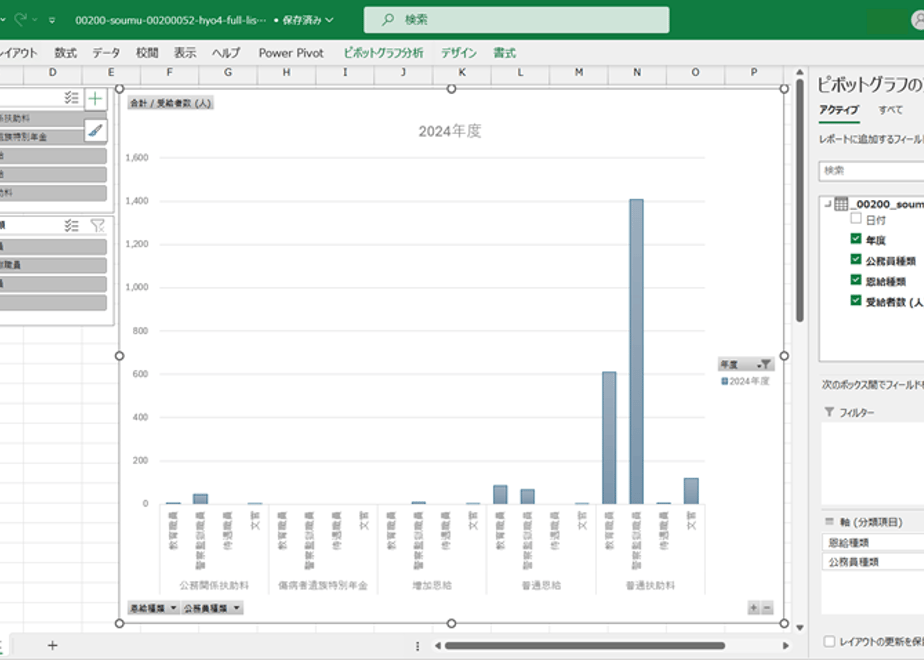Uncheck the 恩給種類 field checkbox
This screenshot has width=924, height=660.
[x=856, y=280]
